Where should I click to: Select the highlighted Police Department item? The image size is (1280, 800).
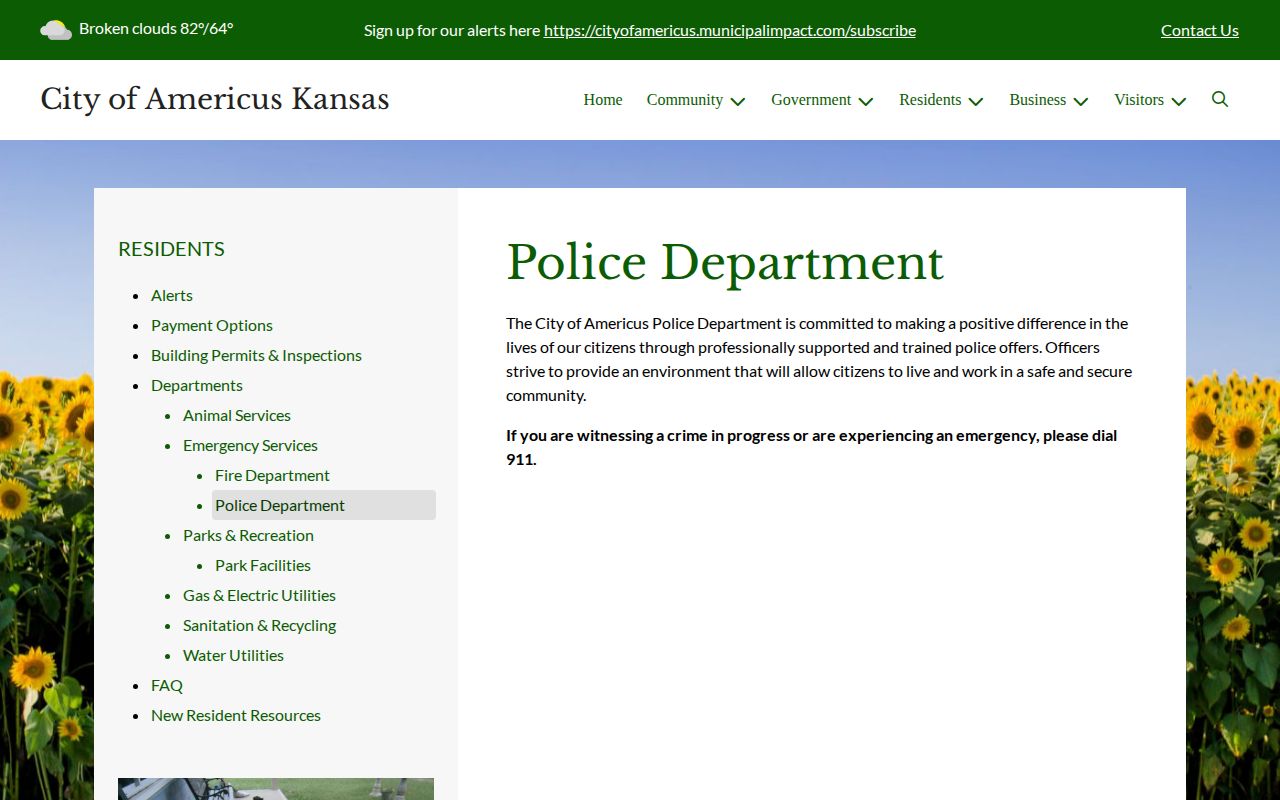324,505
